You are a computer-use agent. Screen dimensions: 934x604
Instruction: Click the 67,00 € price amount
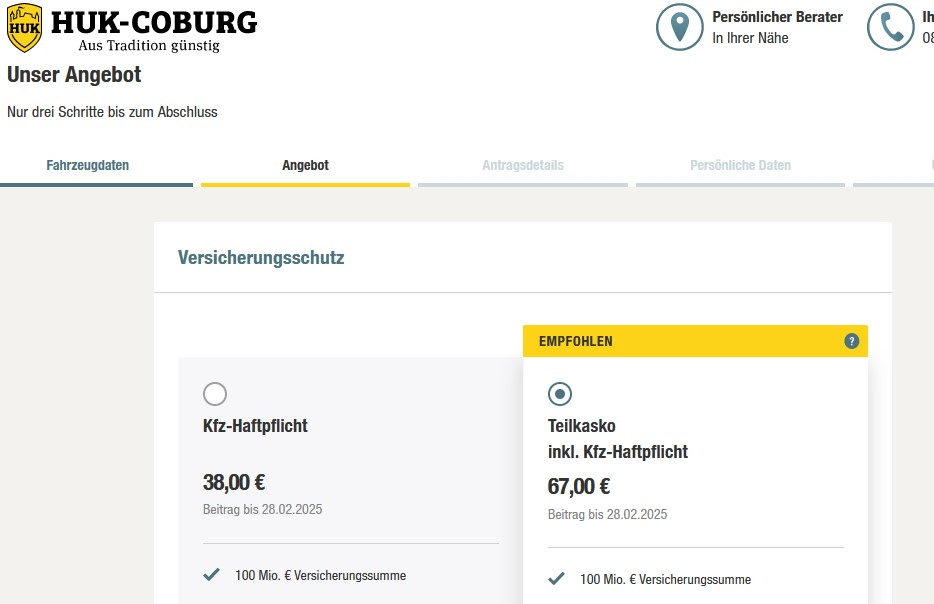pyautogui.click(x=579, y=487)
